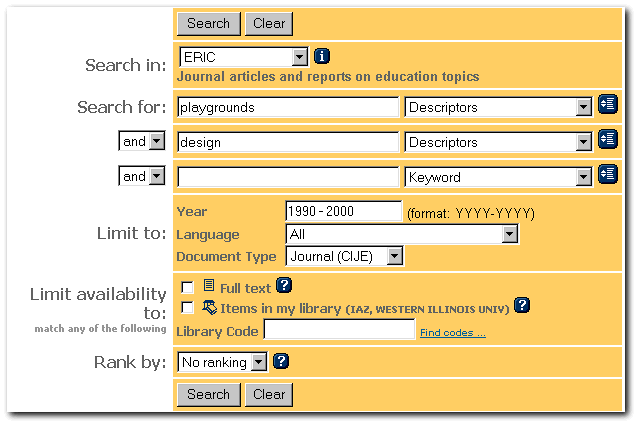Check the Items in my library box
638x425 pixels.
point(188,308)
